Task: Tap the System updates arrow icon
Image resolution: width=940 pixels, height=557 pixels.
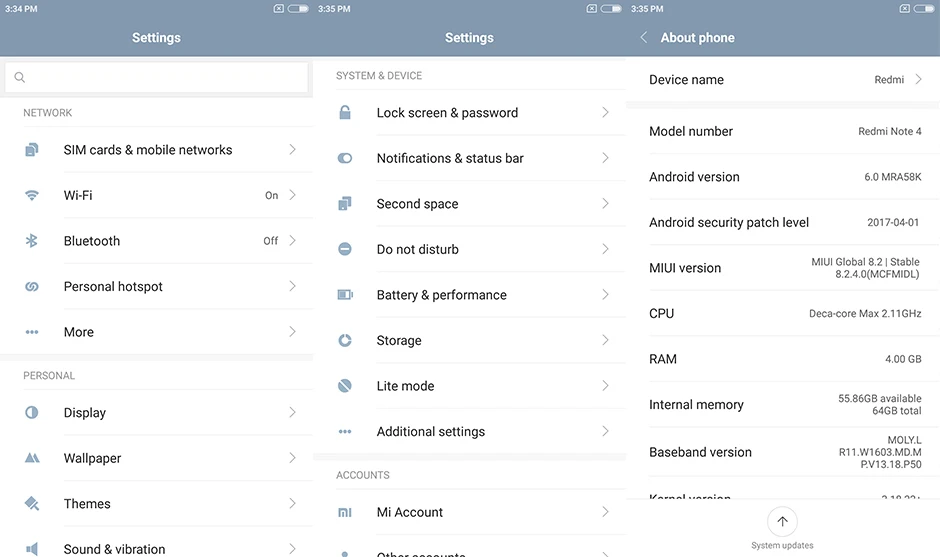Action: pyautogui.click(x=782, y=522)
